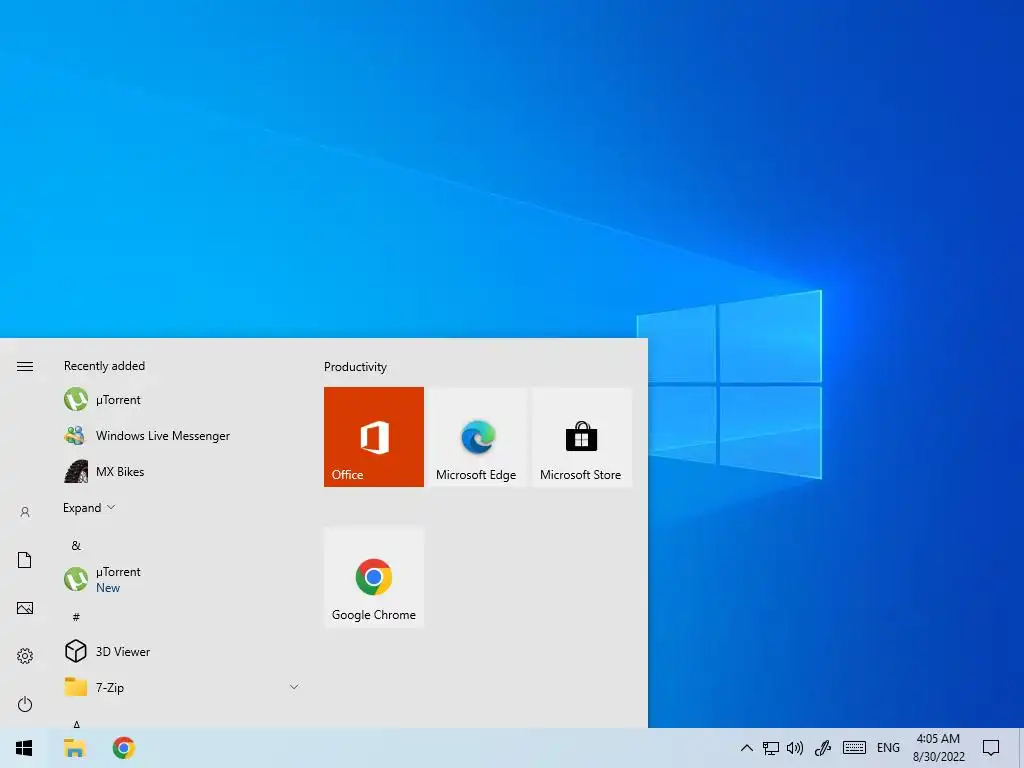The image size is (1024, 768).
Task: Open Windows Live Messenger app
Action: (x=183, y=435)
